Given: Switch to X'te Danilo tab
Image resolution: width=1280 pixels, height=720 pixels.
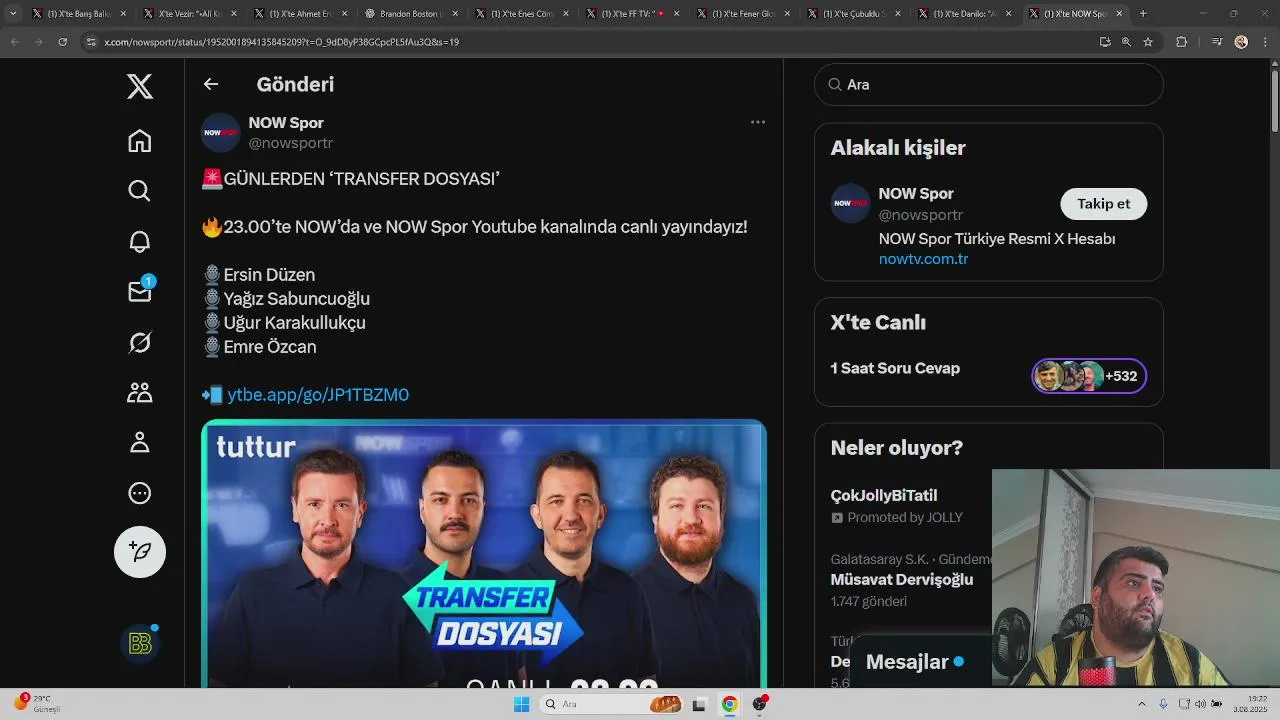Looking at the screenshot, I should click(967, 14).
